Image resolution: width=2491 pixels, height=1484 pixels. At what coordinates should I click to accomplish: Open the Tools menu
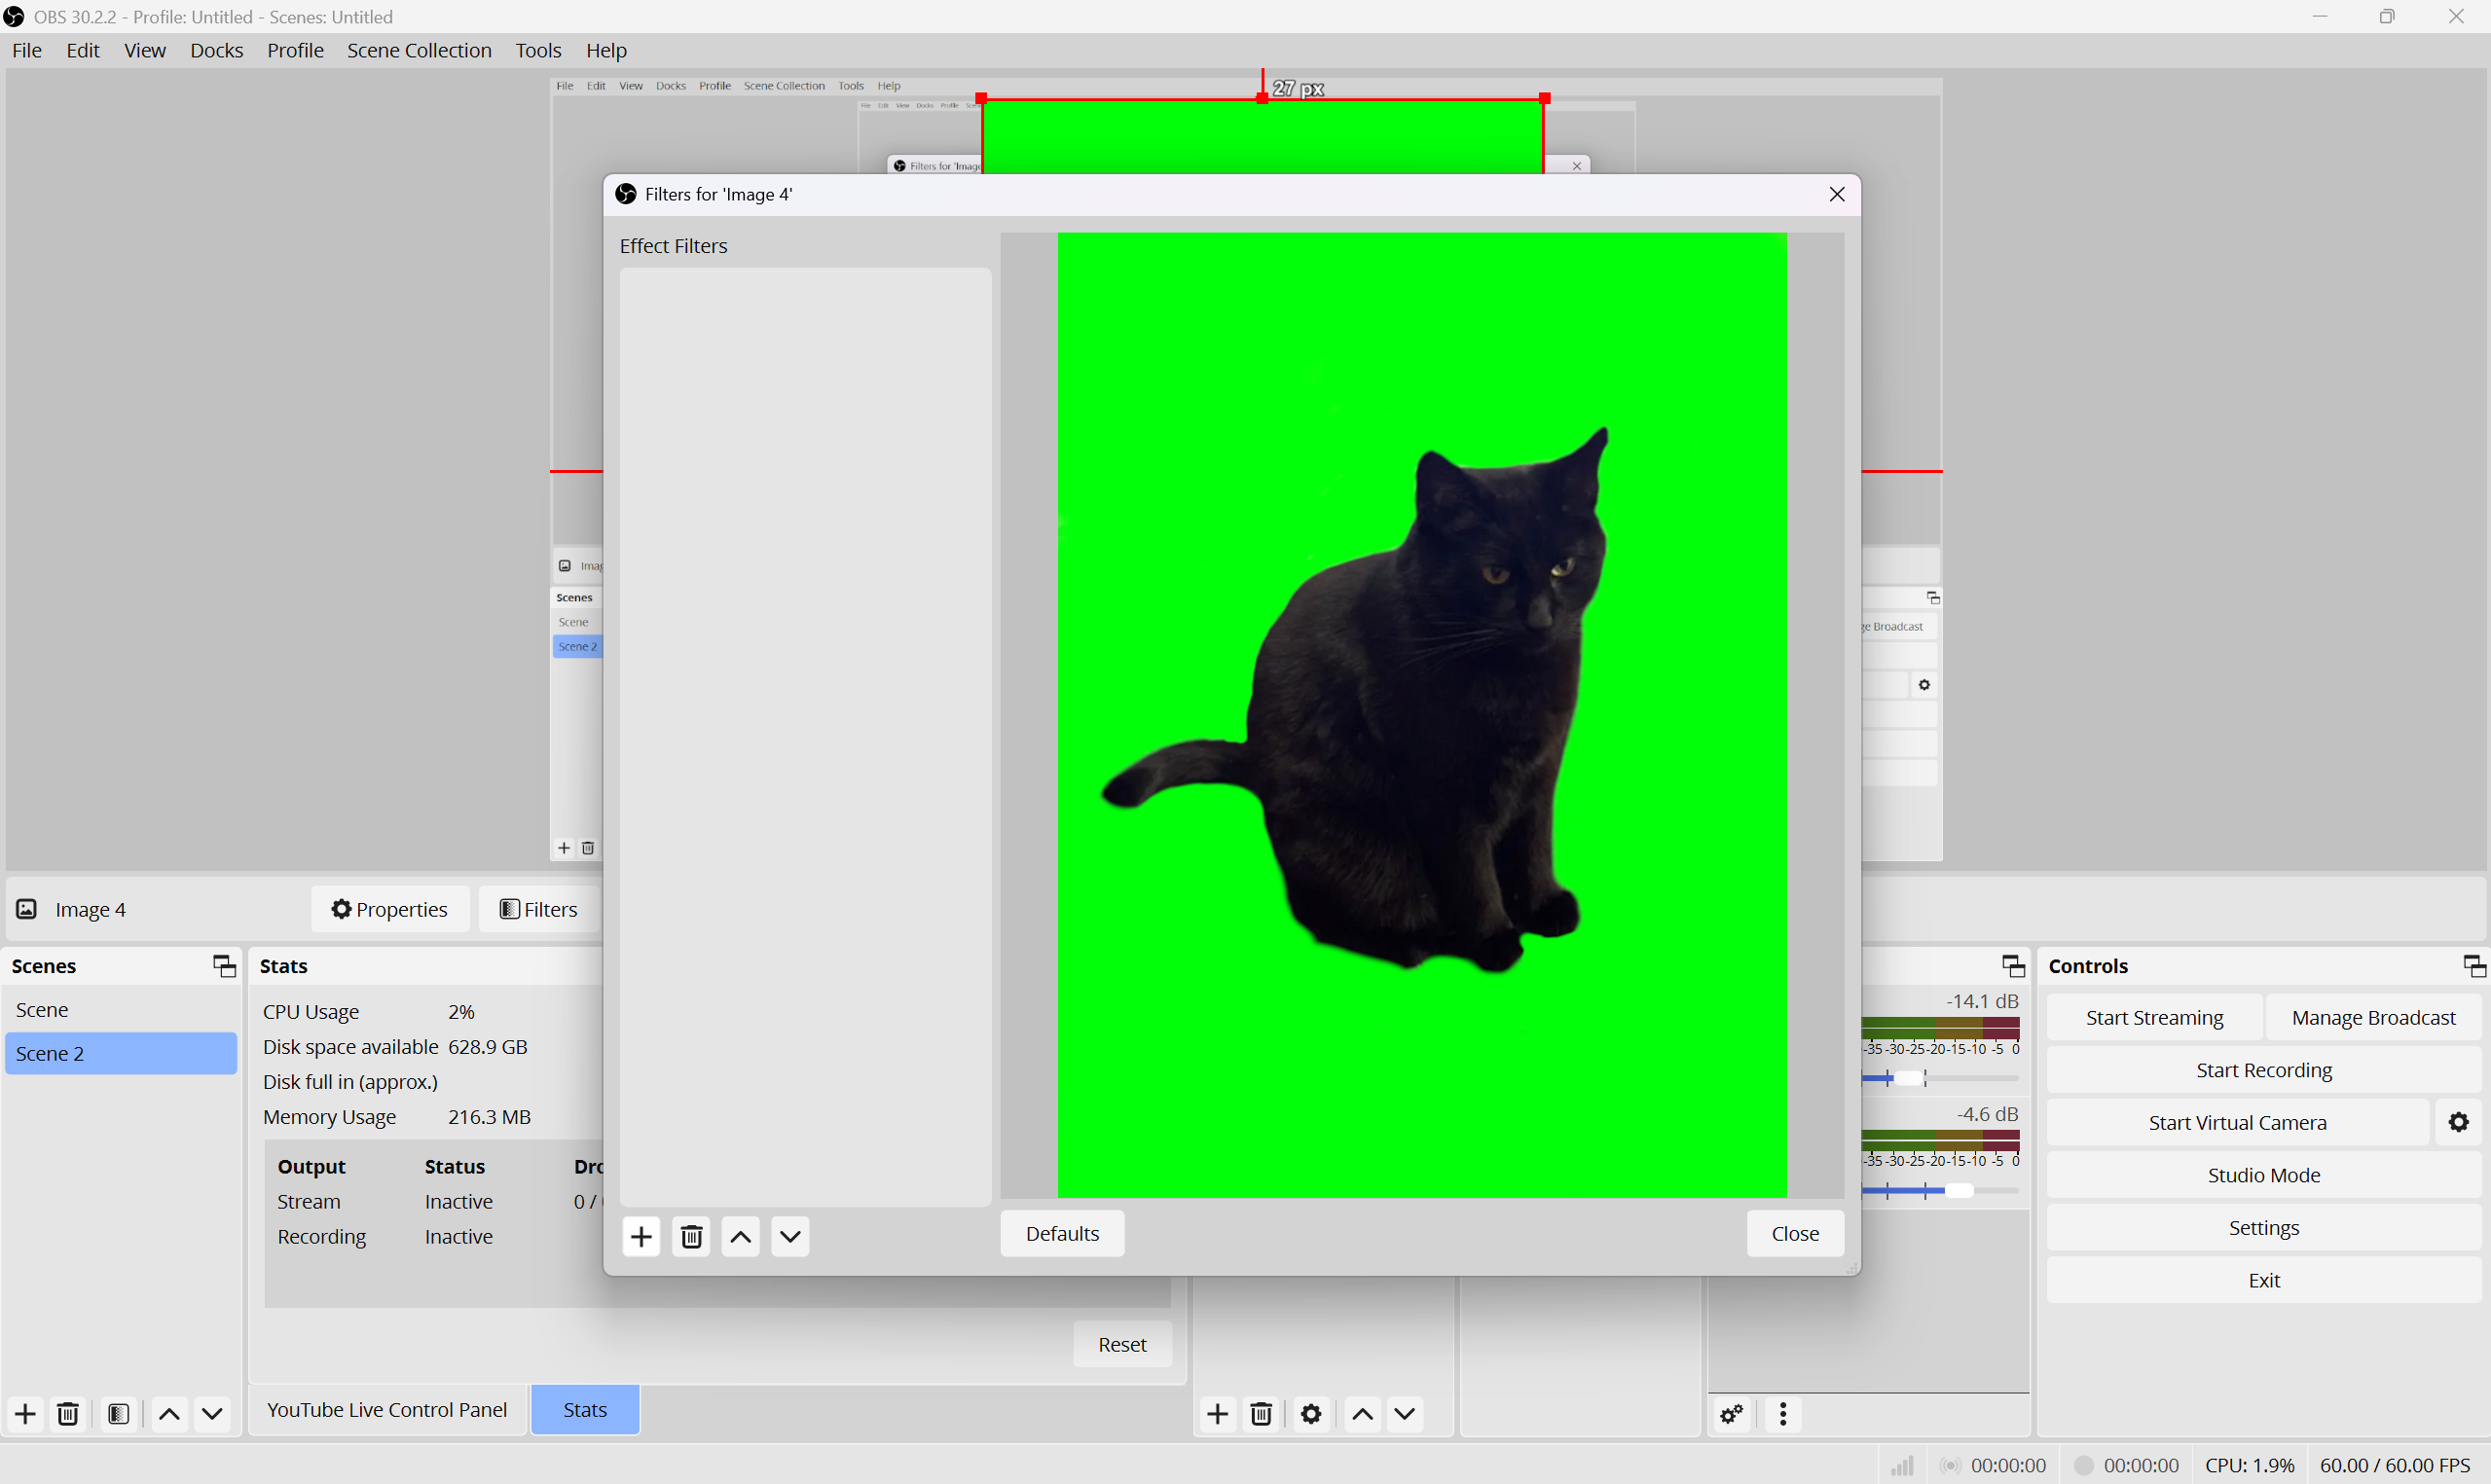point(538,50)
